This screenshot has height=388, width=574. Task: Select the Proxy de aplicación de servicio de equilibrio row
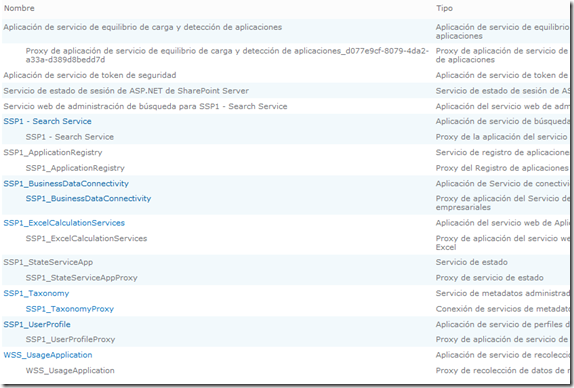[x=286, y=55]
